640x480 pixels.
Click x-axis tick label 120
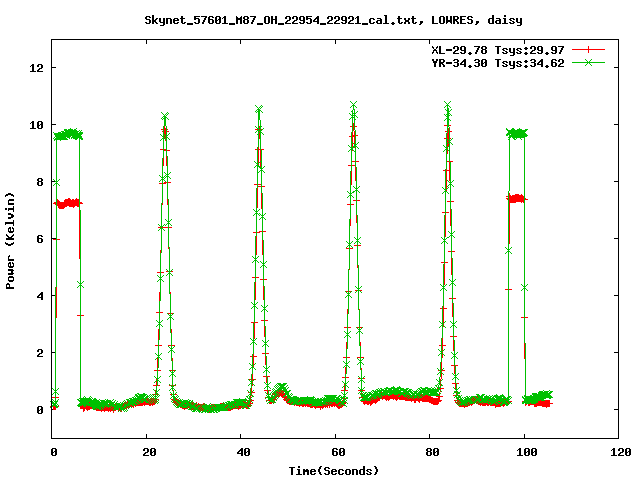[621, 452]
